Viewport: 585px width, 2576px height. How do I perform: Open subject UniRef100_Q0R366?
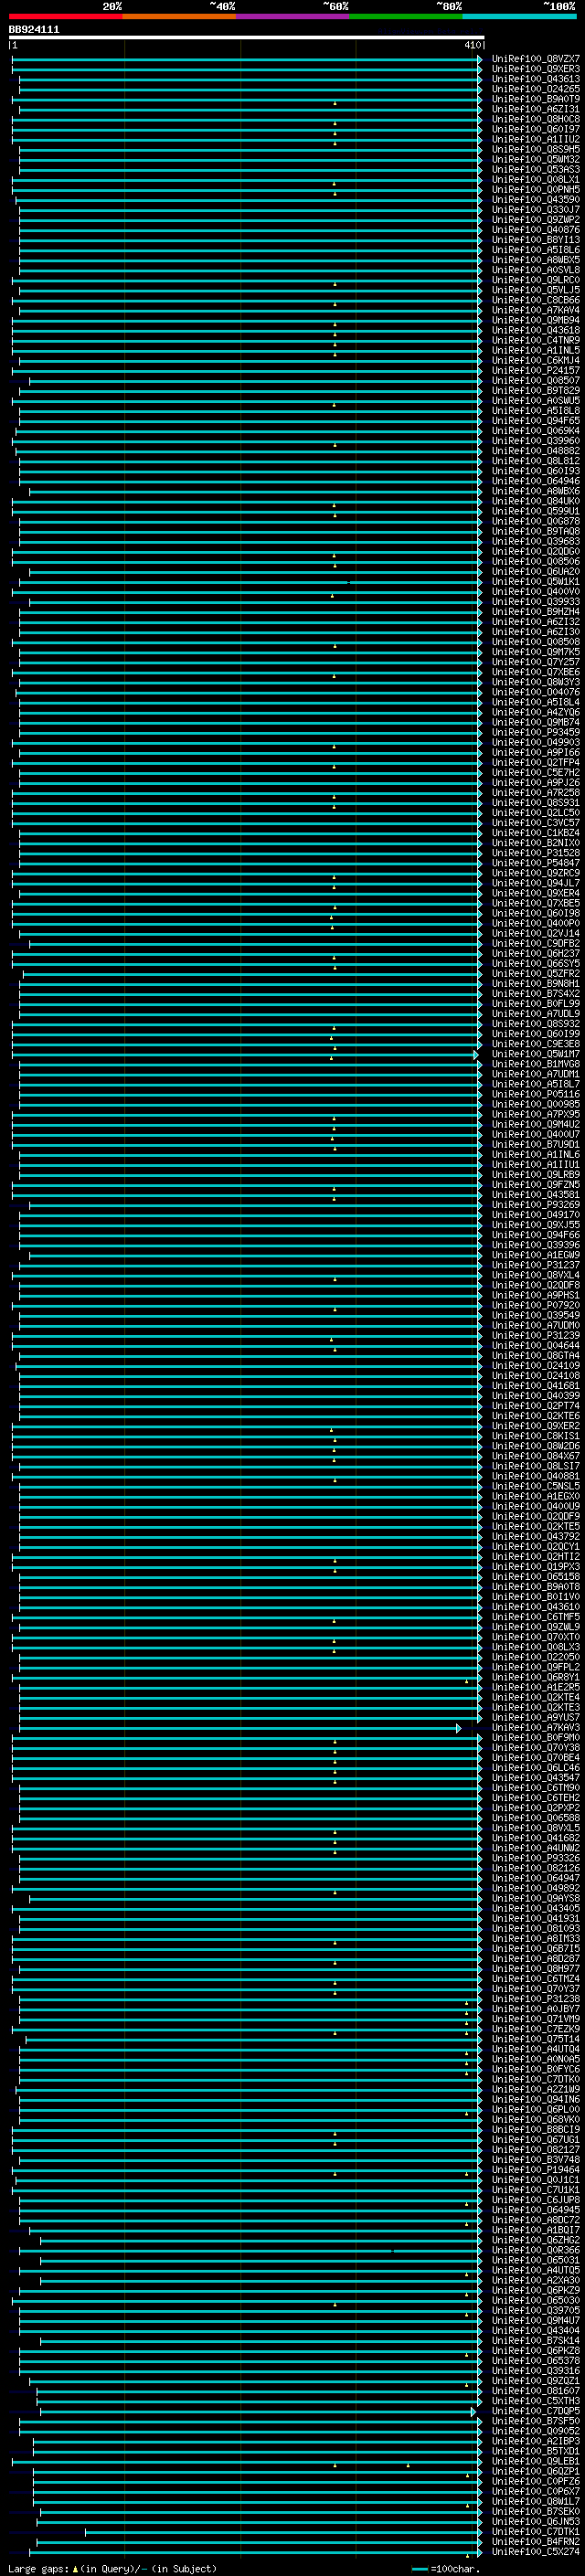tap(536, 2249)
